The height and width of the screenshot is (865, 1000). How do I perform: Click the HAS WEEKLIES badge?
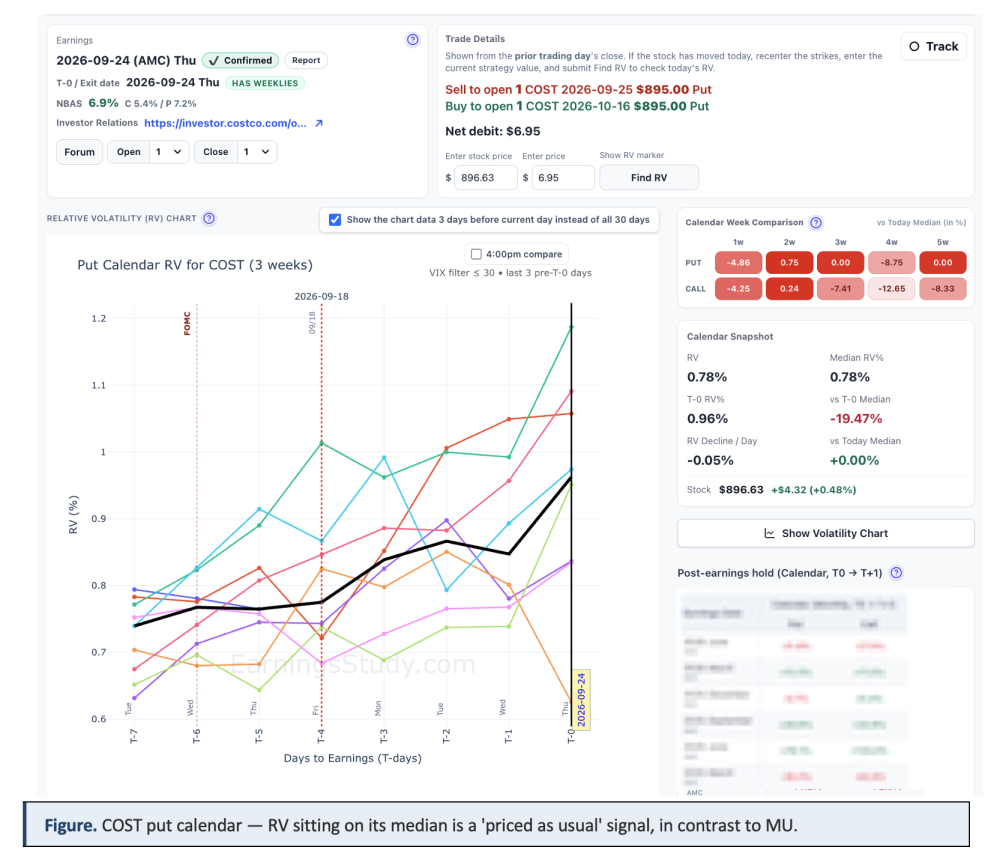(265, 83)
